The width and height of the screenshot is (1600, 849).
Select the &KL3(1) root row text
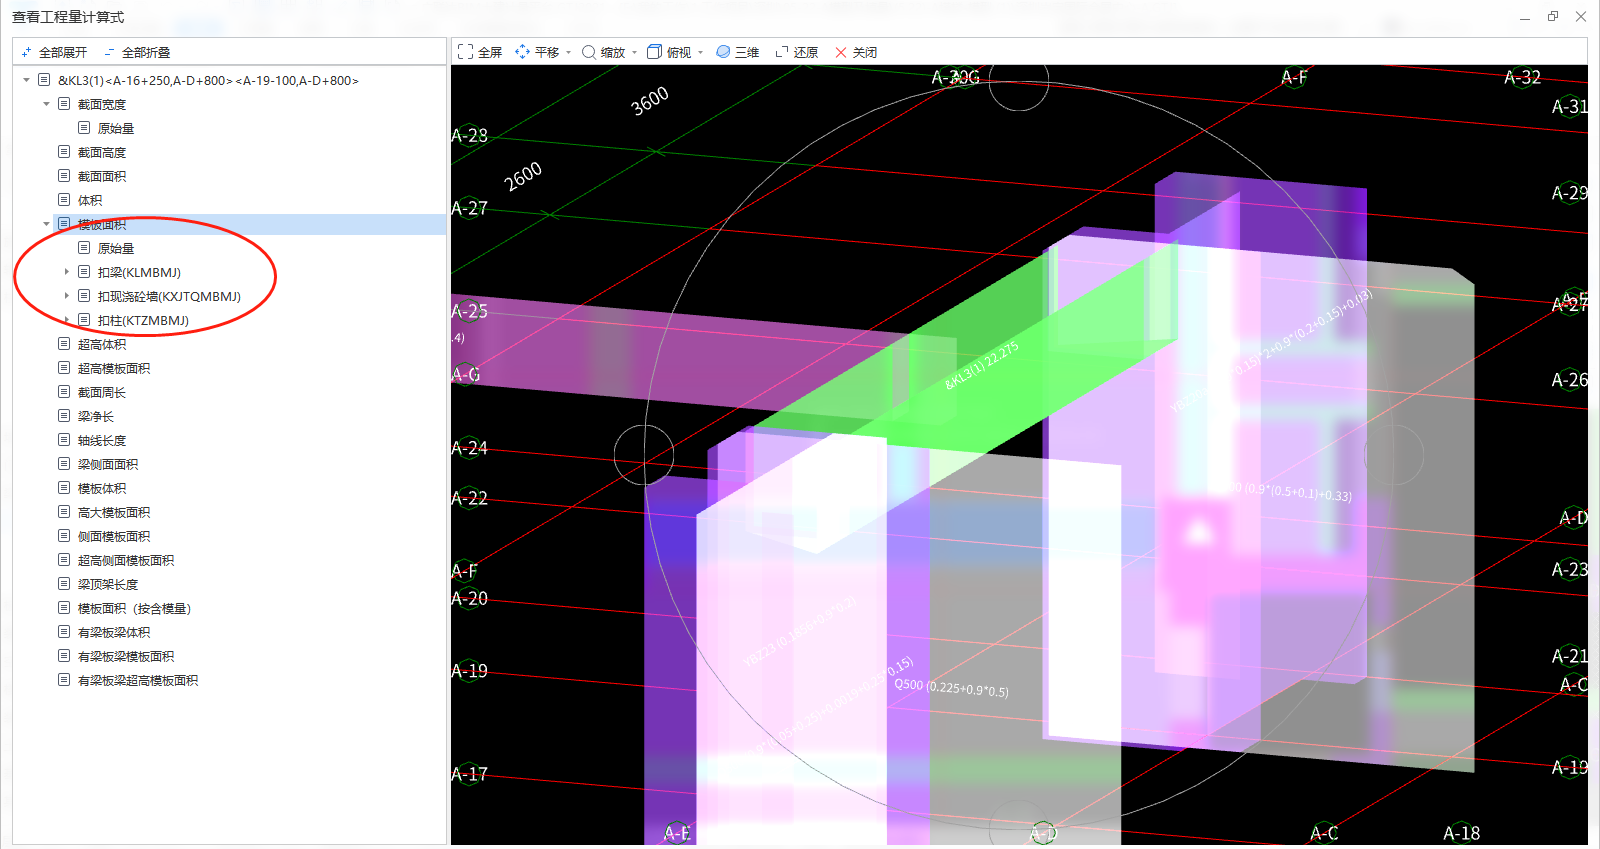[x=208, y=80]
